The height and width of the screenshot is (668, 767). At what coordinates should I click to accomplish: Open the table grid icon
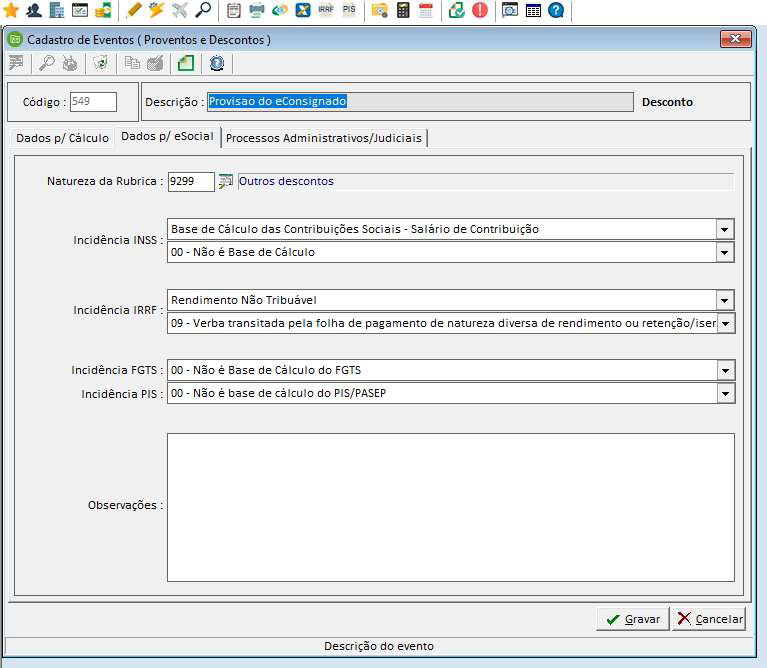533,10
